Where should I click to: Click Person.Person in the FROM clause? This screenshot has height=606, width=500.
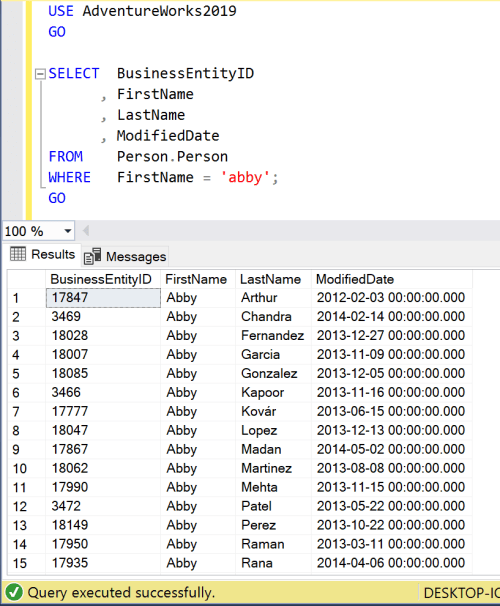click(172, 157)
